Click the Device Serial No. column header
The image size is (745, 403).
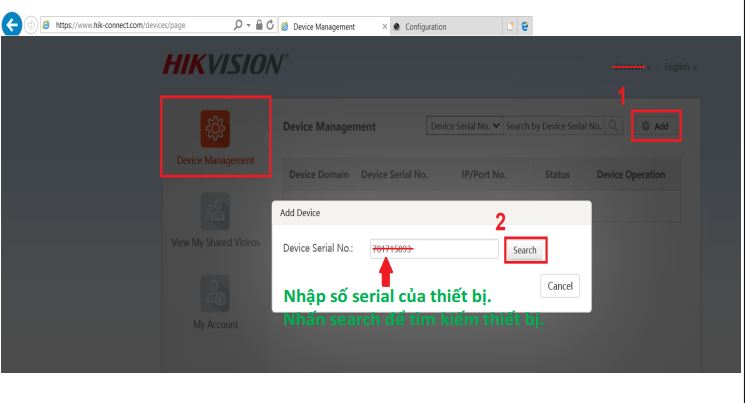point(394,174)
